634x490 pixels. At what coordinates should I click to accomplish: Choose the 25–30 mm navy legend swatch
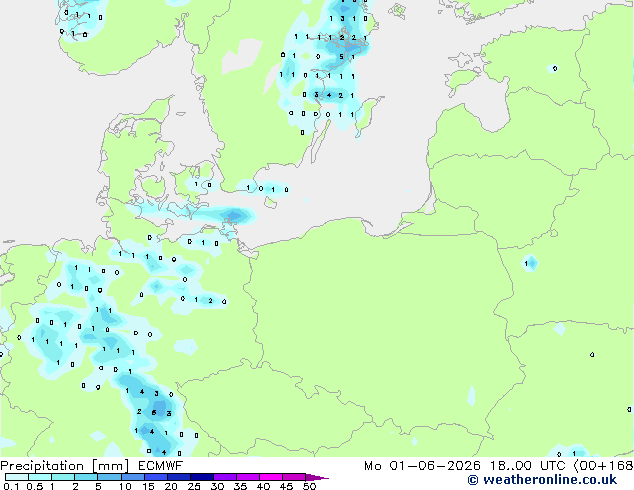(201, 477)
